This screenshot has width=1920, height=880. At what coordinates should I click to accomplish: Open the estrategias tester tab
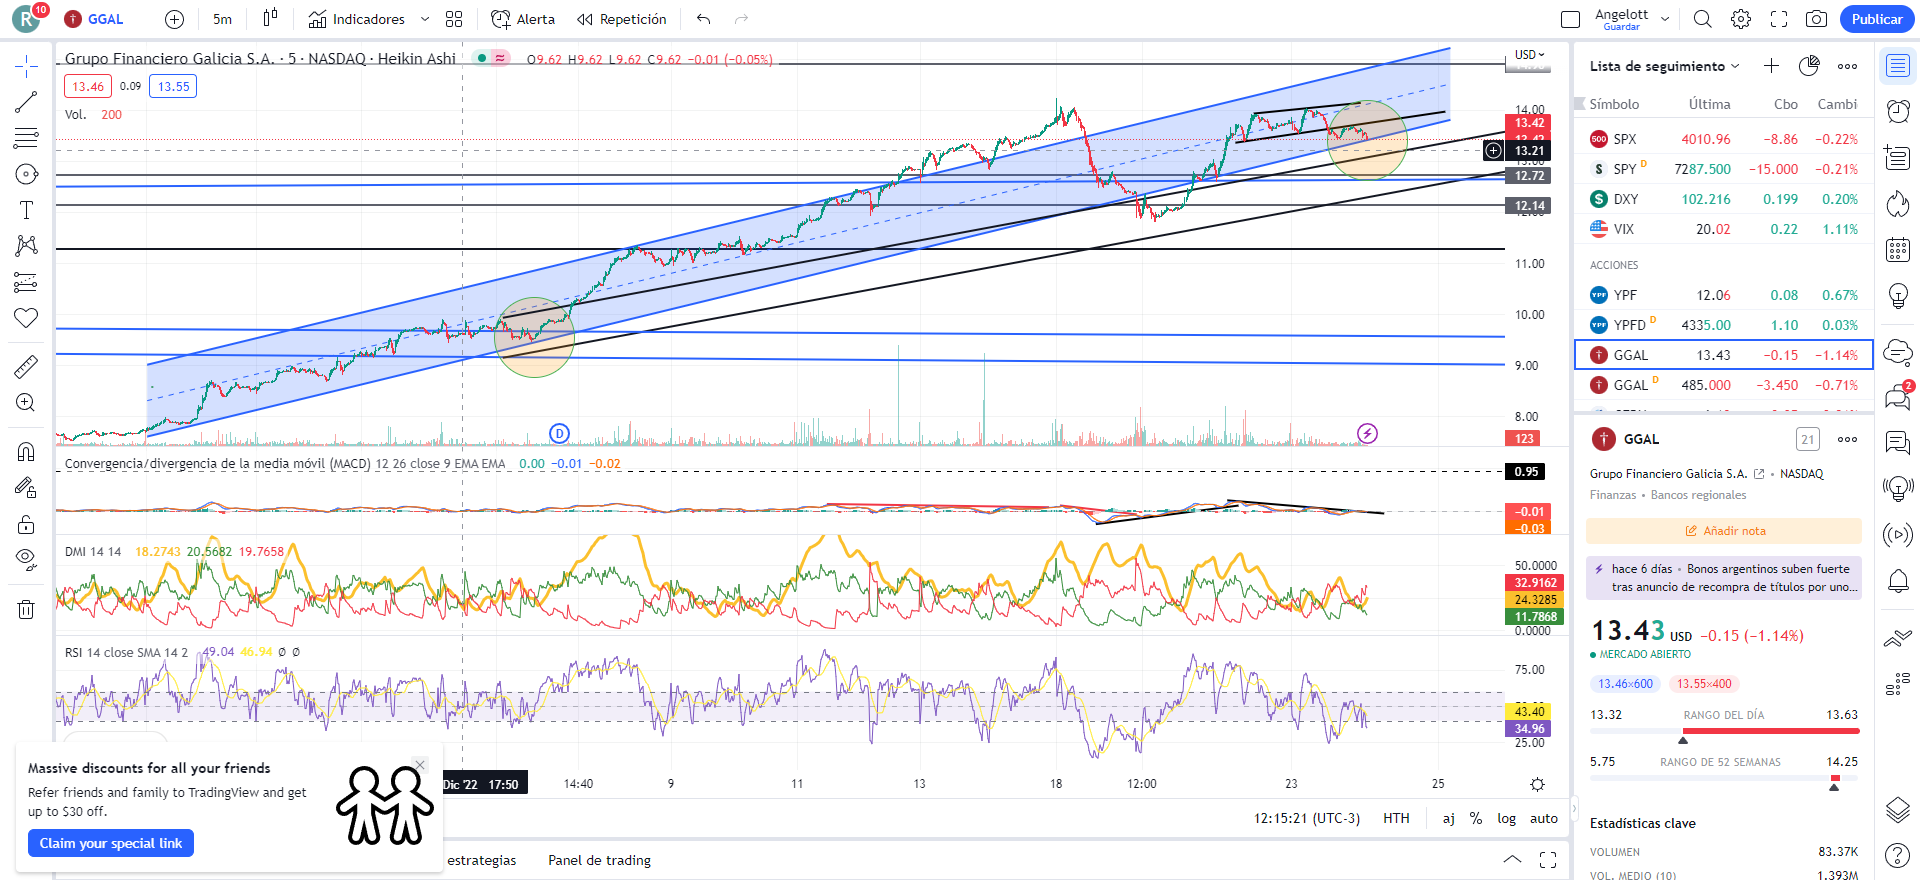click(x=481, y=860)
